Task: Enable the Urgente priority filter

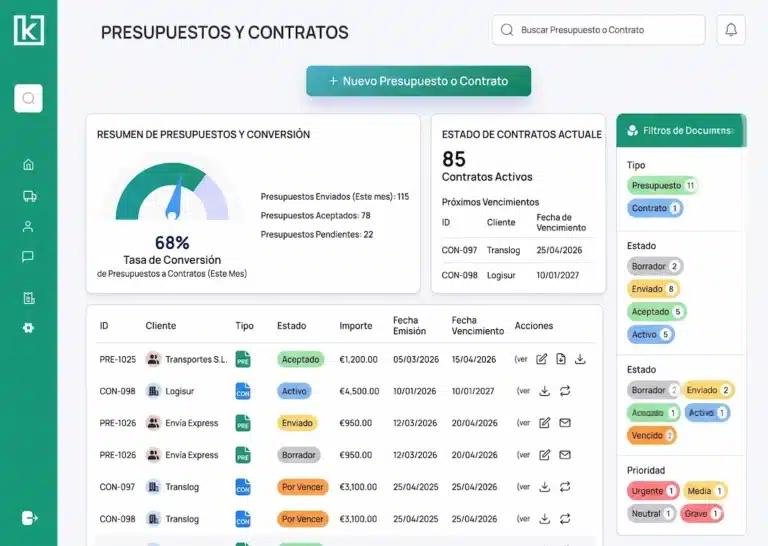Action: (652, 491)
